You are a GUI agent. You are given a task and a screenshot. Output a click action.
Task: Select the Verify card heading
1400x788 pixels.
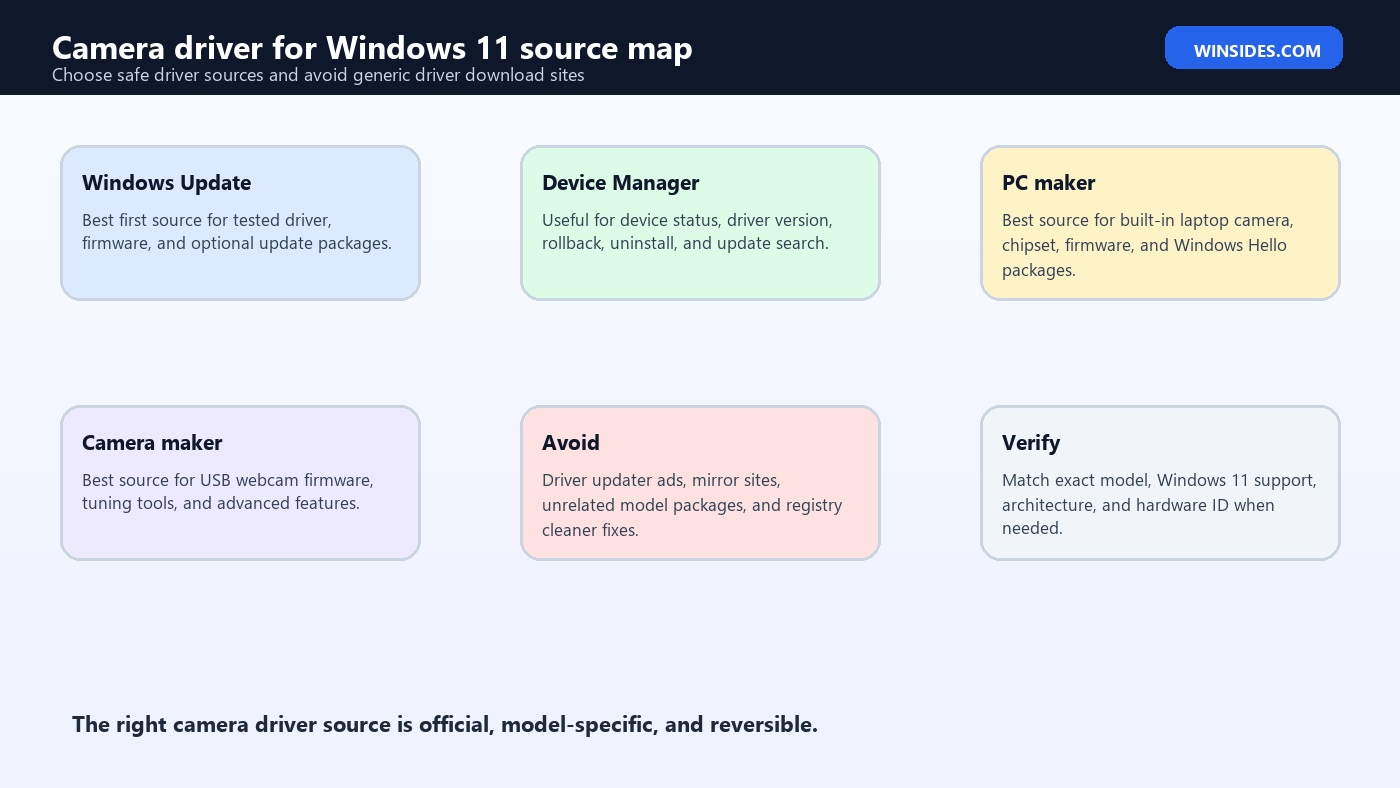click(1031, 443)
